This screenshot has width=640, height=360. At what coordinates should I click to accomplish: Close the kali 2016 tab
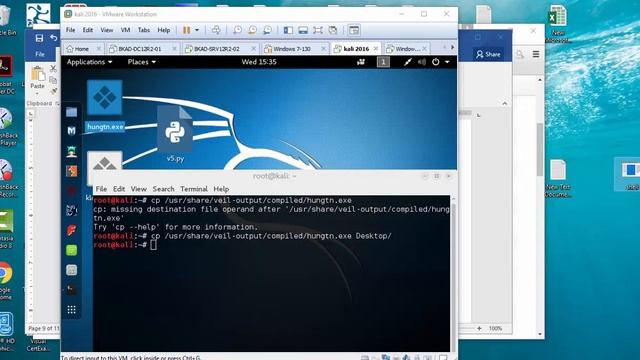click(376, 49)
